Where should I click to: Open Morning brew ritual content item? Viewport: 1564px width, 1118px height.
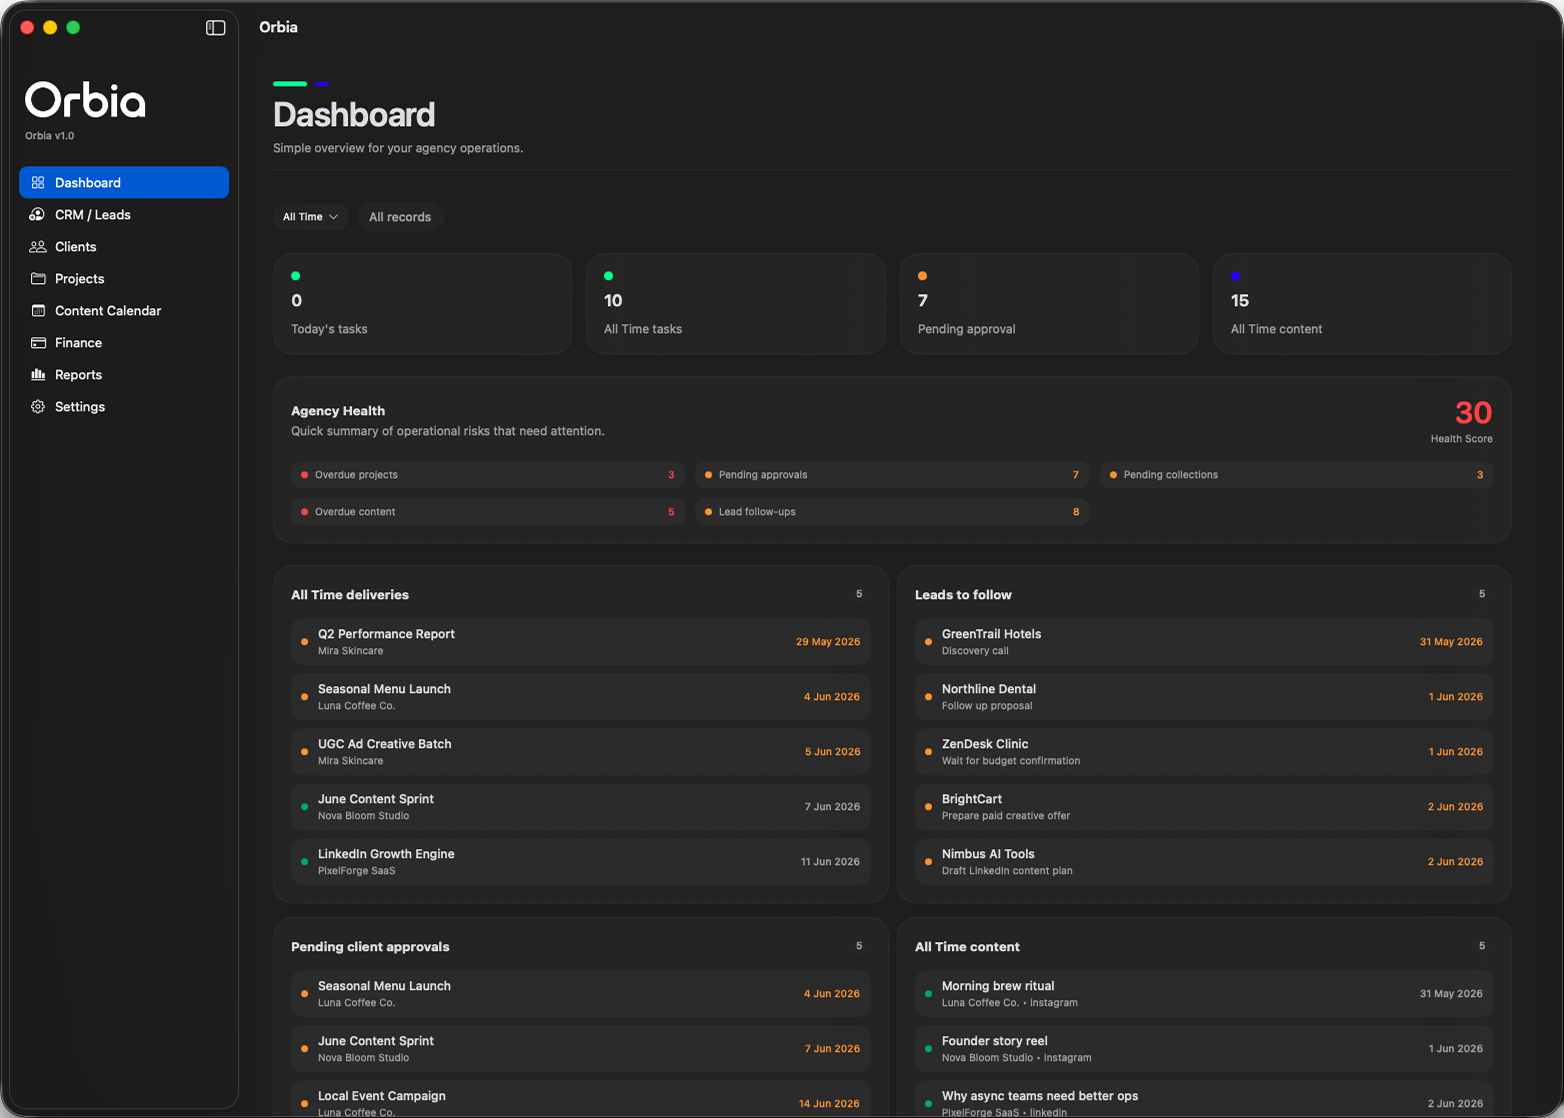pyautogui.click(x=1204, y=994)
